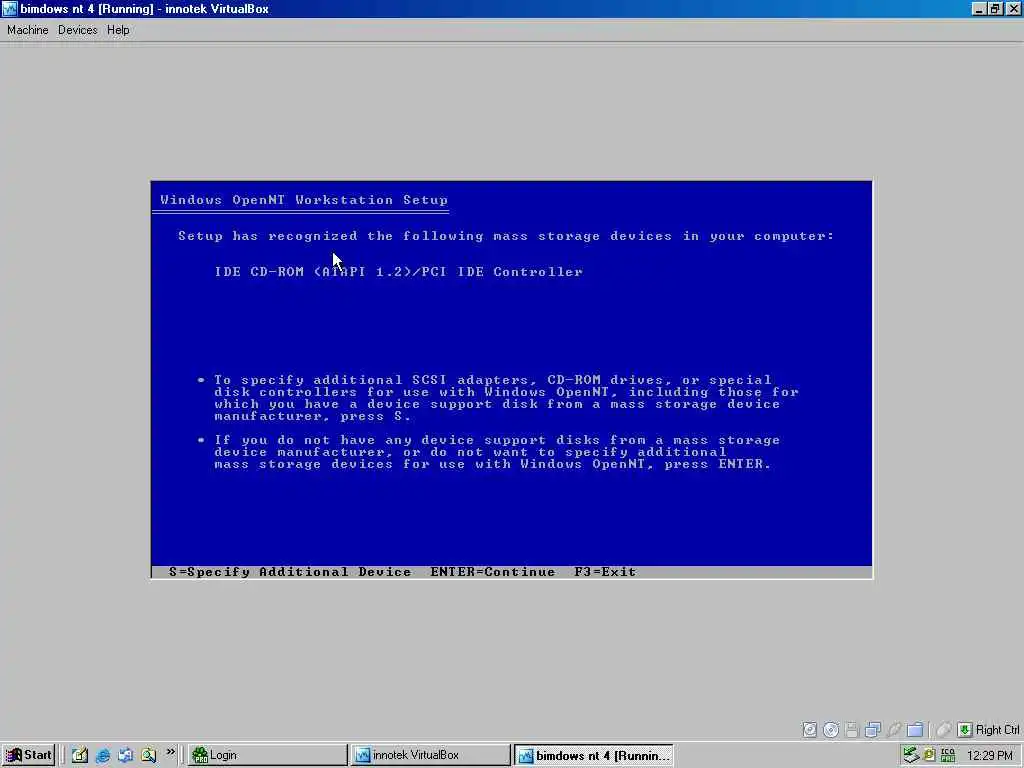Launch the notepad quick launch icon
This screenshot has height=768, width=1024.
[x=80, y=756]
